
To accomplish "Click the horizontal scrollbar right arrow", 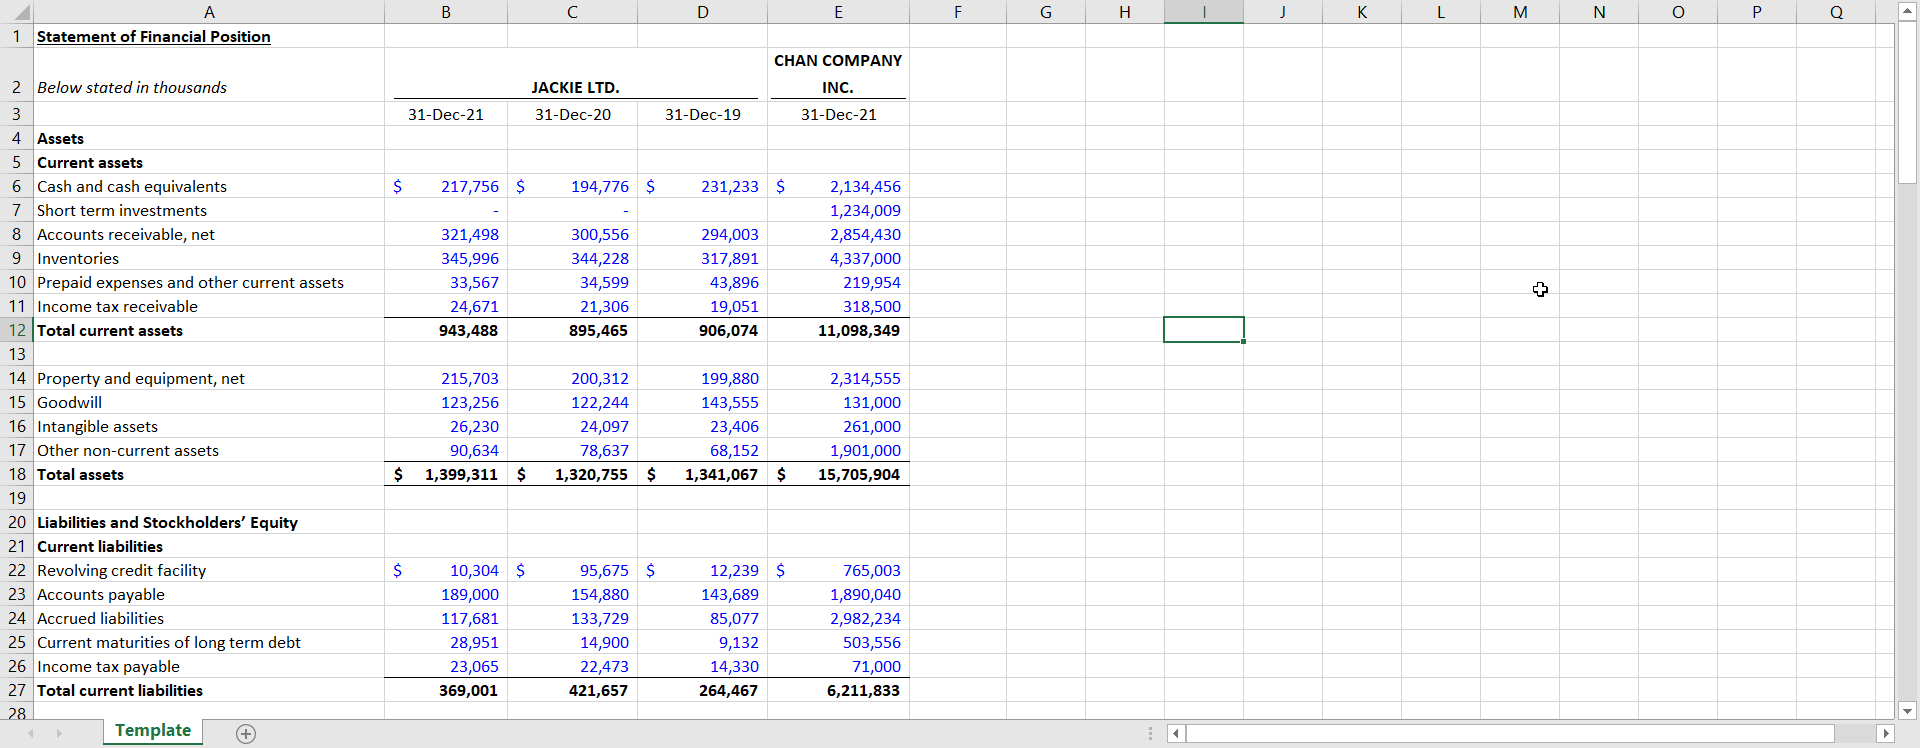I will [1886, 733].
